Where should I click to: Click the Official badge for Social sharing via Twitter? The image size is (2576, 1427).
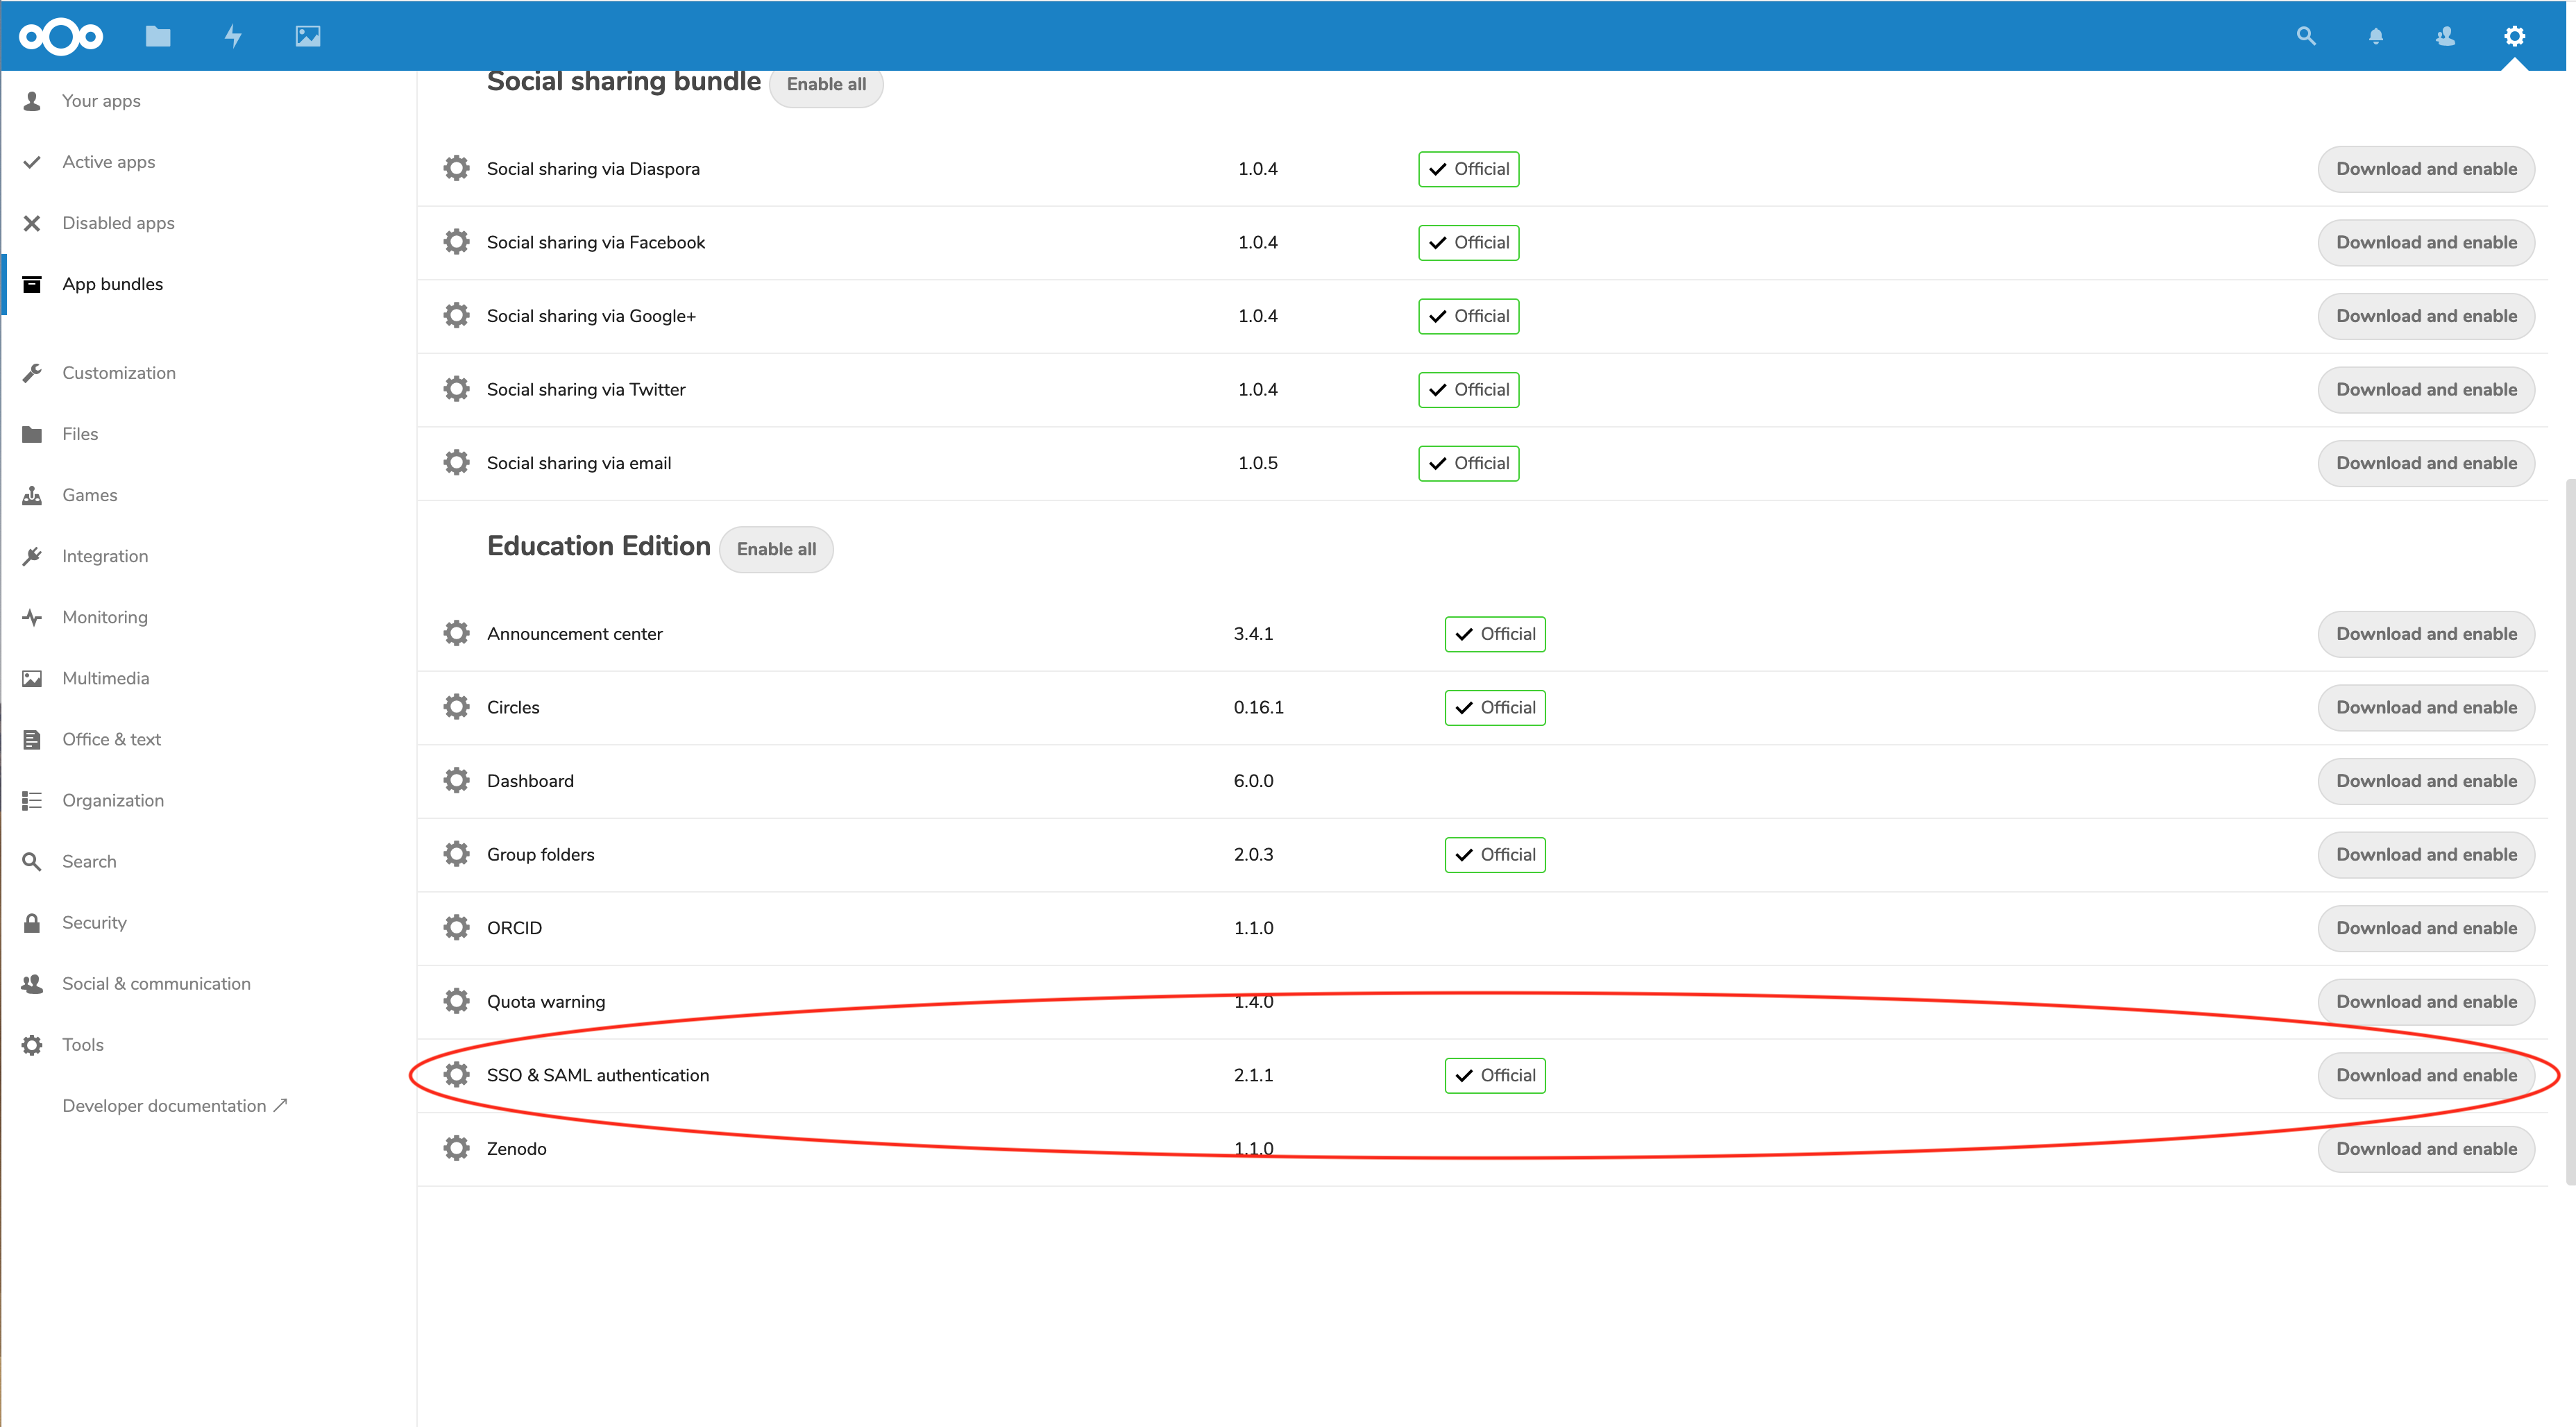pyautogui.click(x=1468, y=389)
